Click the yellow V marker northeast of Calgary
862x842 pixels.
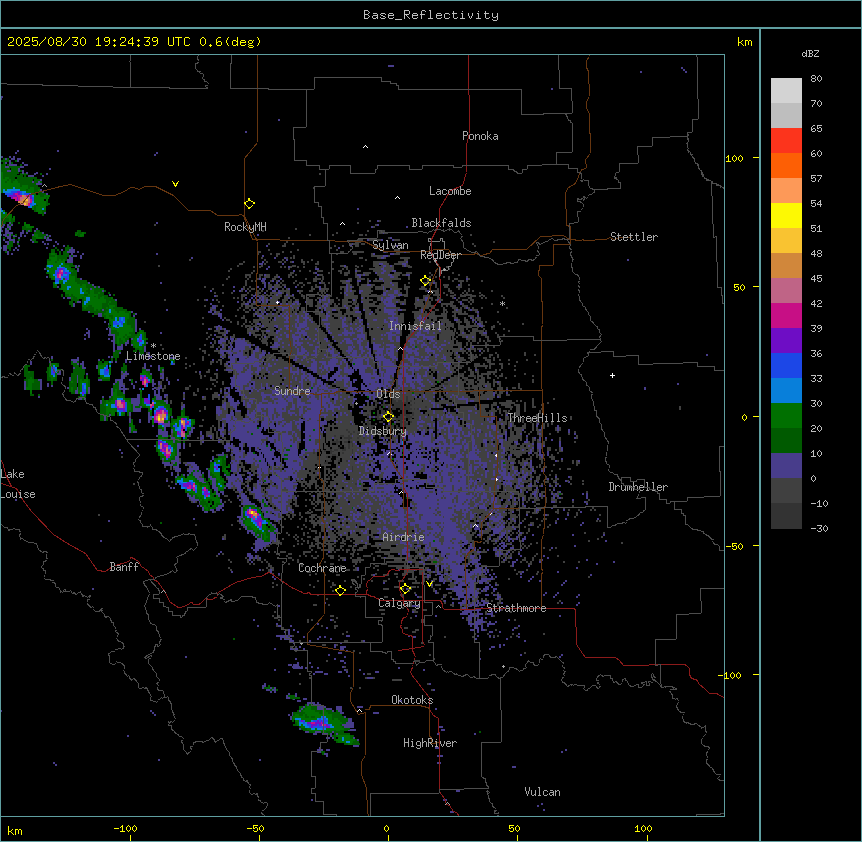tap(429, 584)
